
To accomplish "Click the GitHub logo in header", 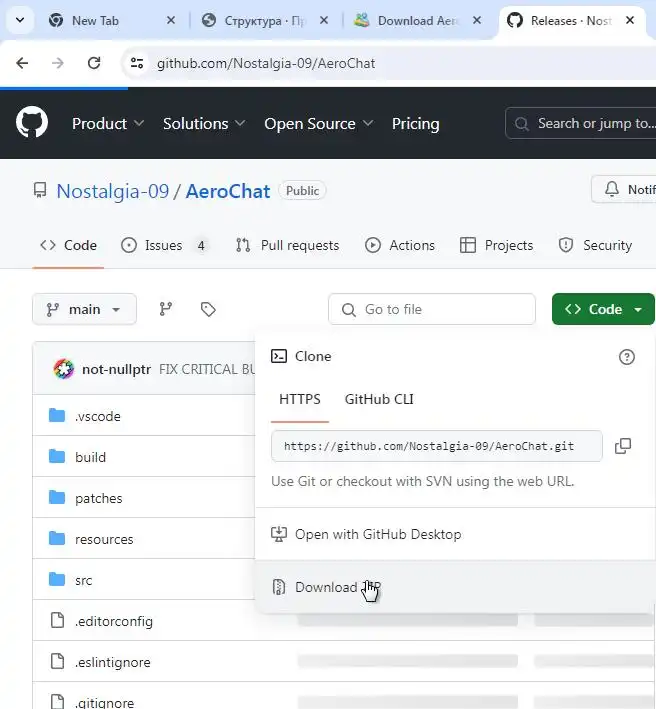I will click(x=32, y=122).
